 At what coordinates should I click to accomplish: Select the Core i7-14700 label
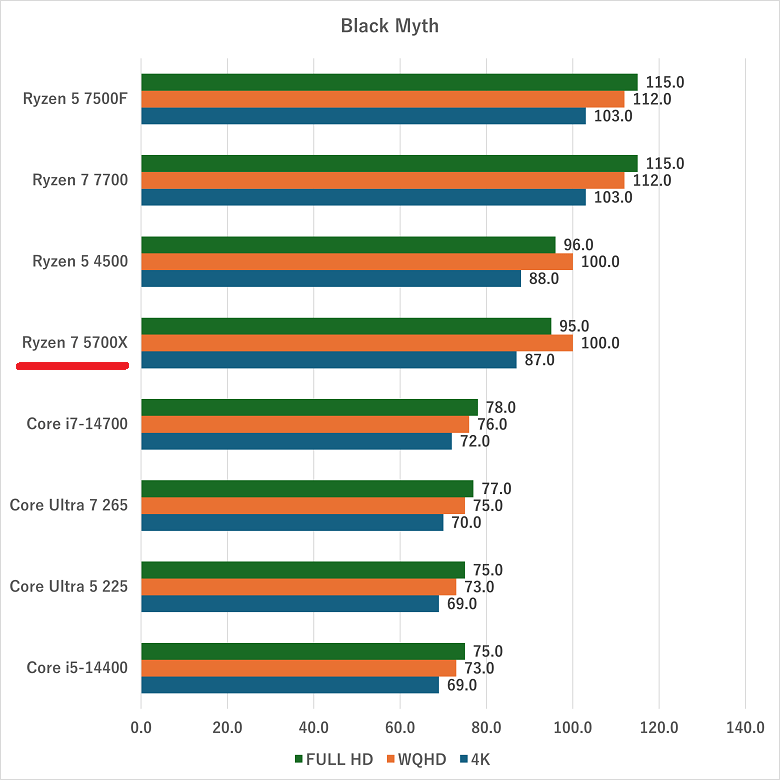[77, 423]
